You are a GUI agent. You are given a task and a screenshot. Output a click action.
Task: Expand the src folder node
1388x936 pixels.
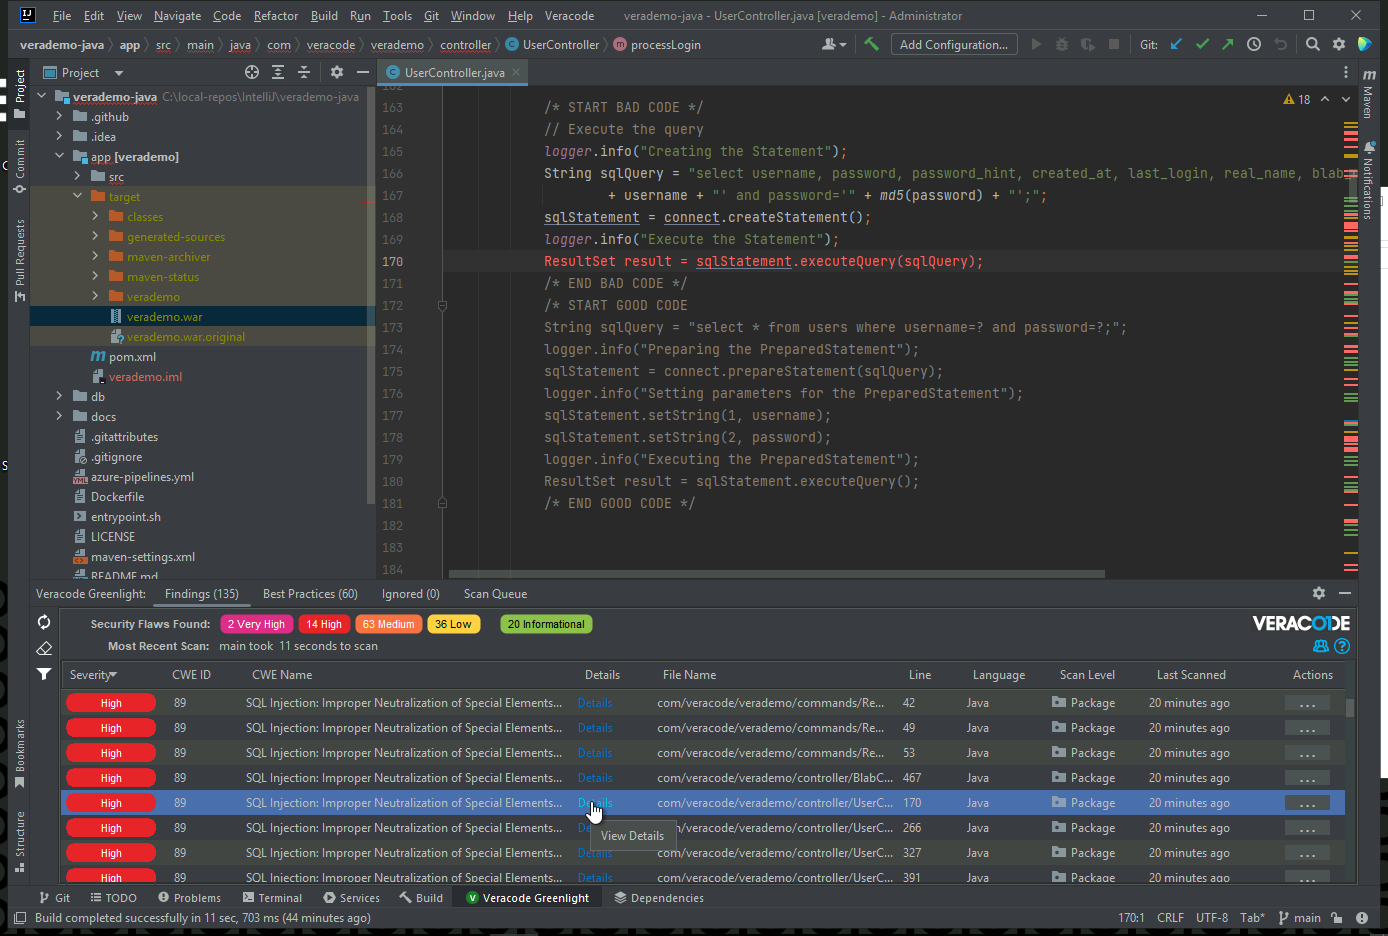(78, 176)
